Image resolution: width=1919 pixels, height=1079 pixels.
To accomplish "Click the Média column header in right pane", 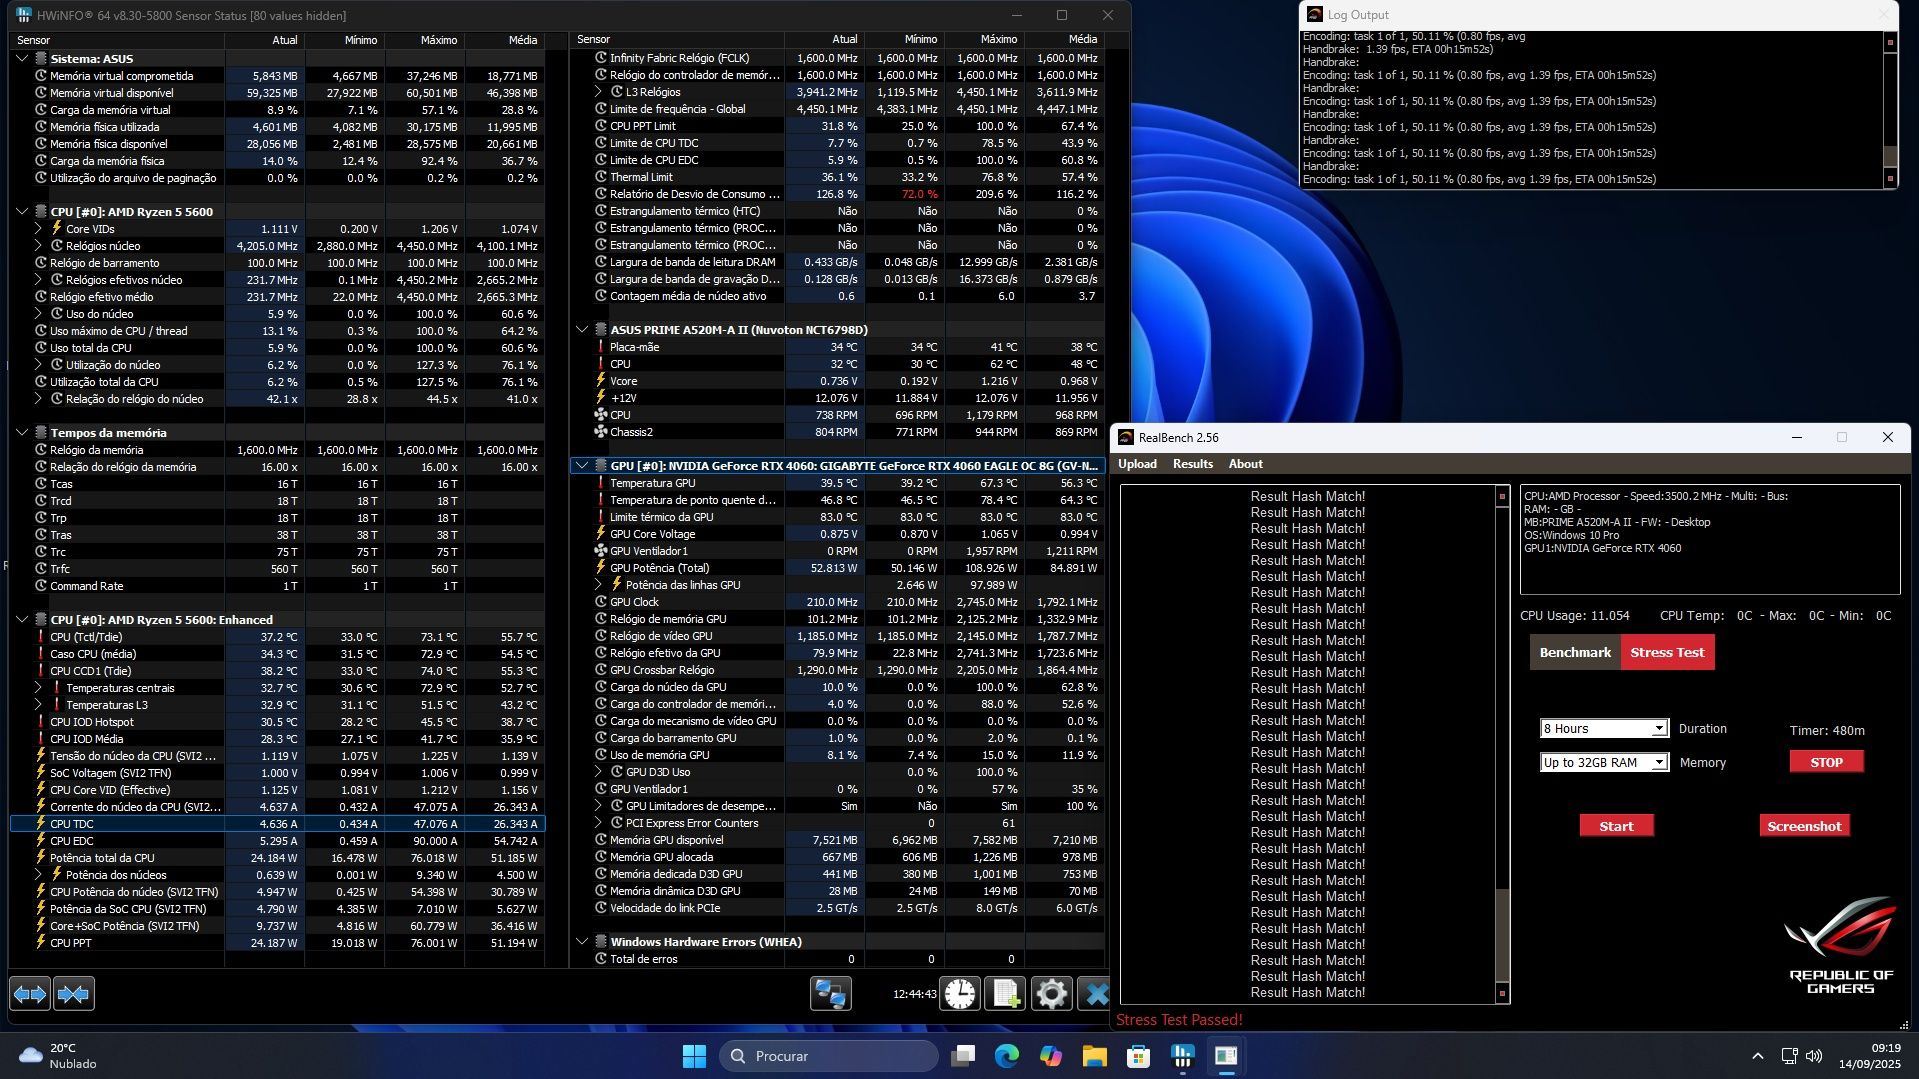I will click(x=1065, y=40).
